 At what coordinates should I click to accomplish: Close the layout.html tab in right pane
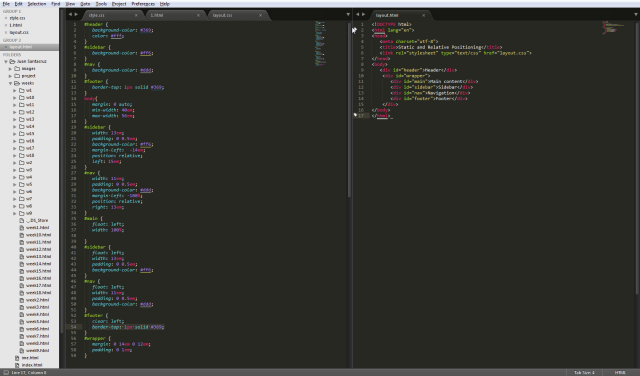coord(423,15)
